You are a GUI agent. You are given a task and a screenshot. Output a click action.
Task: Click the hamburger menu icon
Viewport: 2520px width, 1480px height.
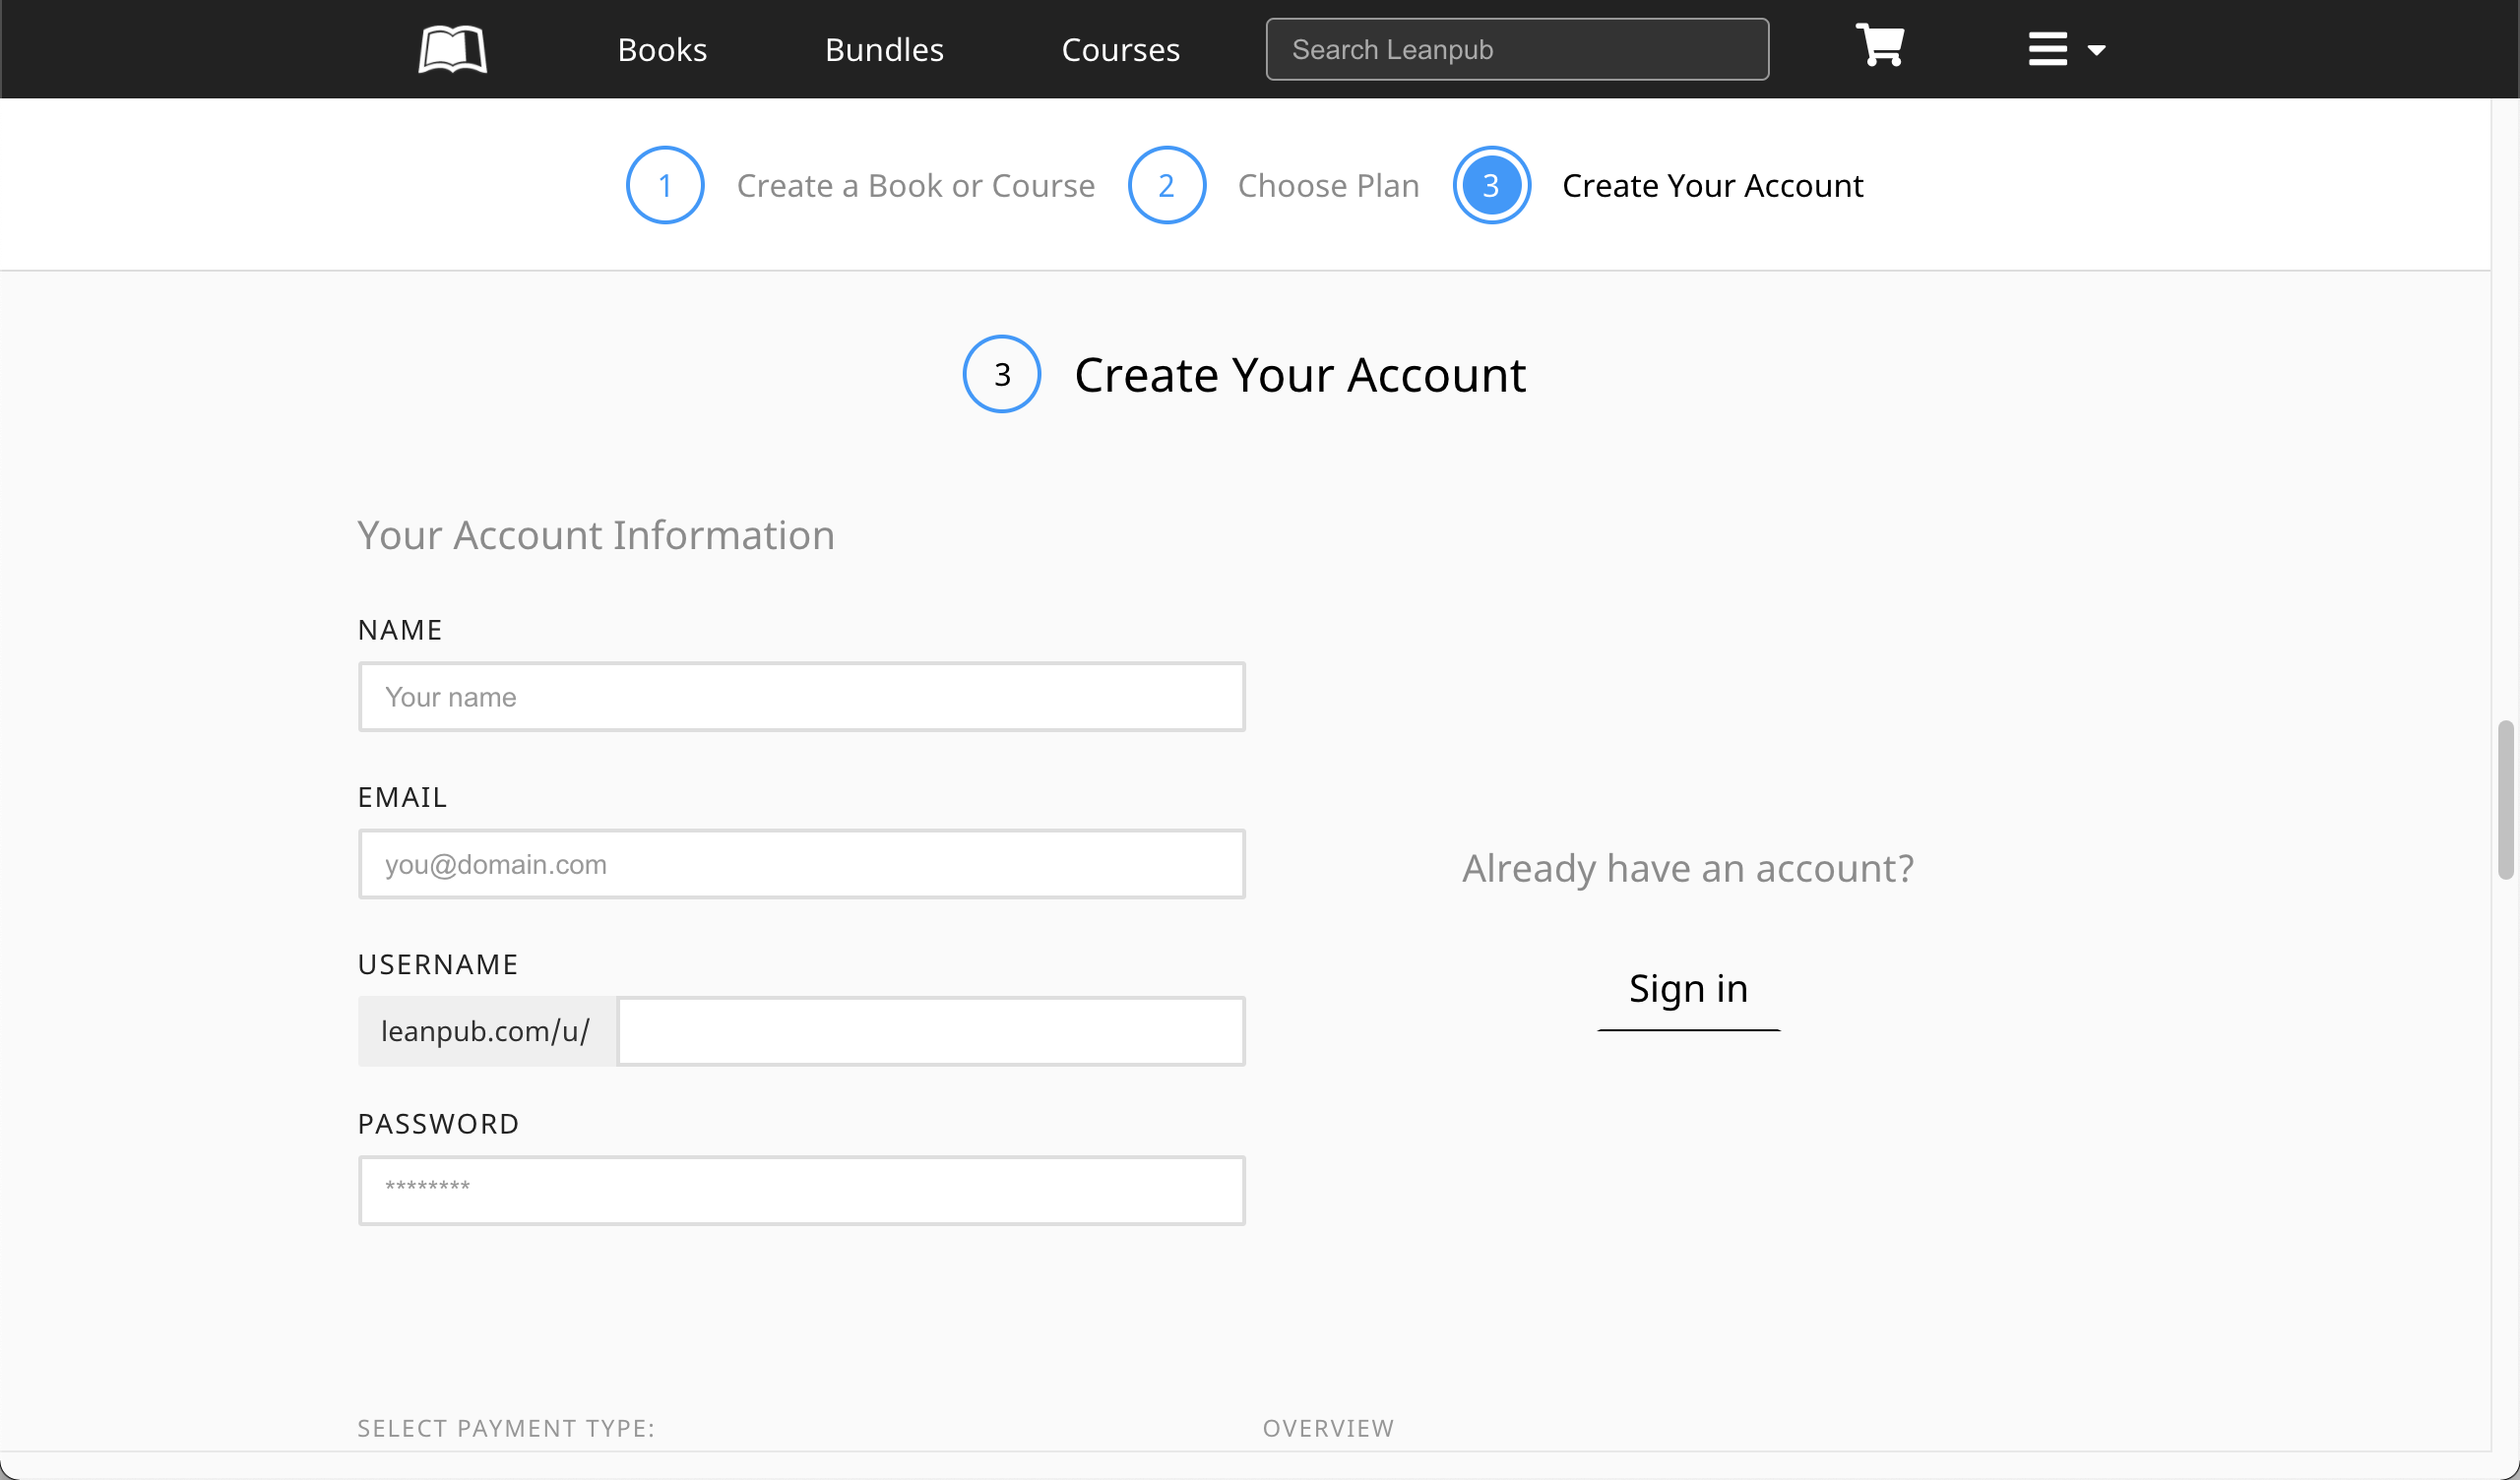2047,49
